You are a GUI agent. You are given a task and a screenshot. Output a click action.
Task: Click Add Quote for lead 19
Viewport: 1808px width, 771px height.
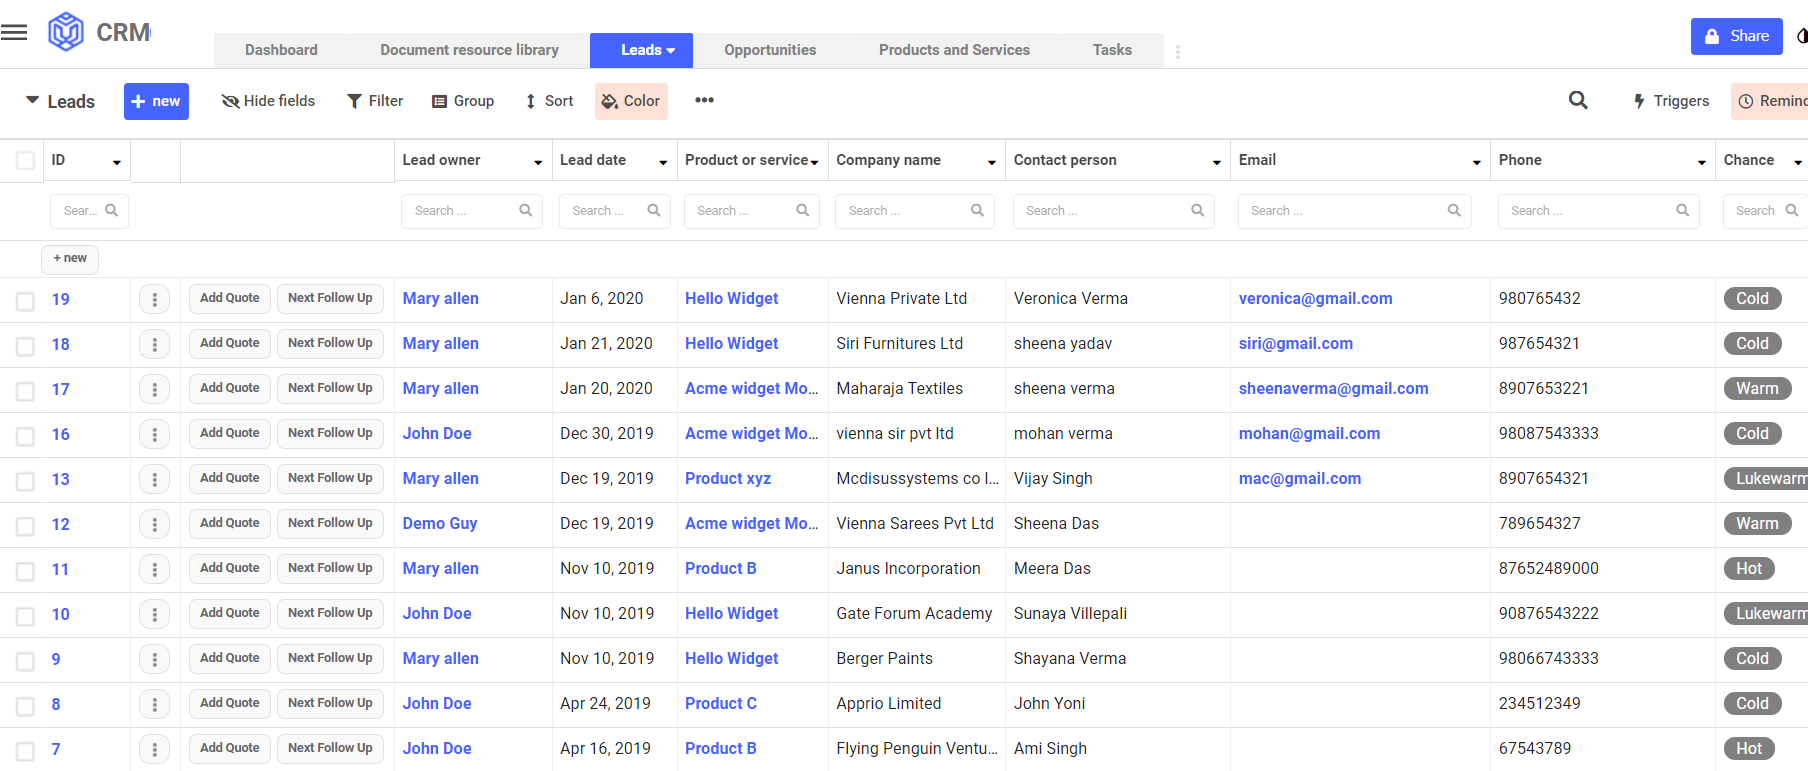point(230,298)
